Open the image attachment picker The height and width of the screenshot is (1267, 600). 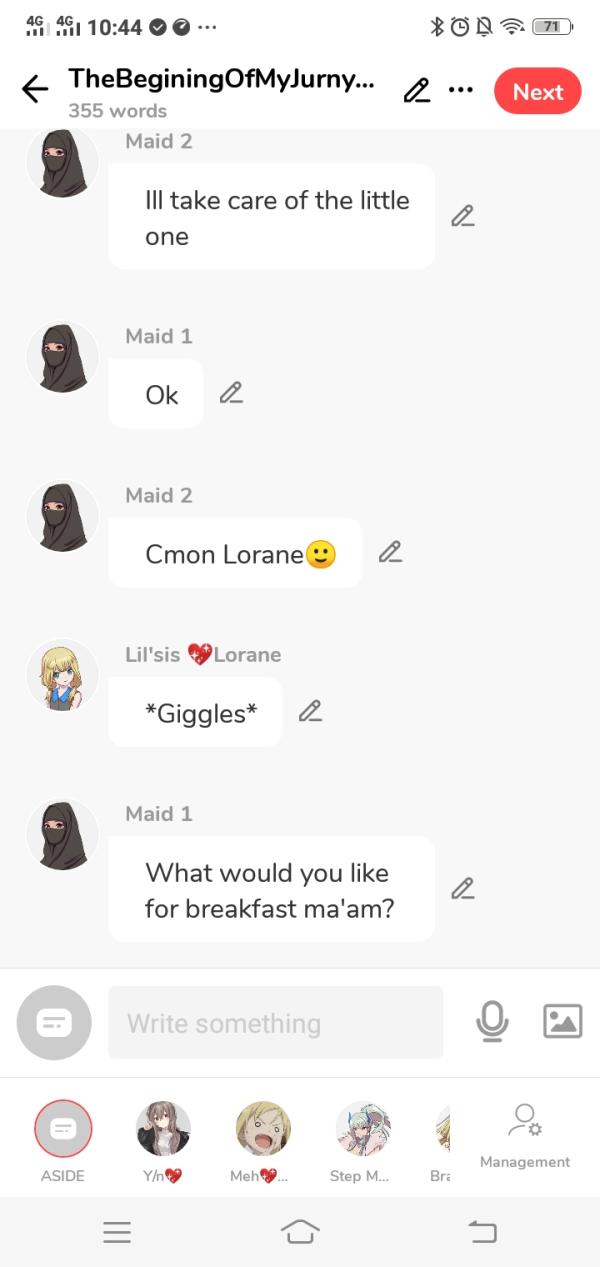point(562,1021)
